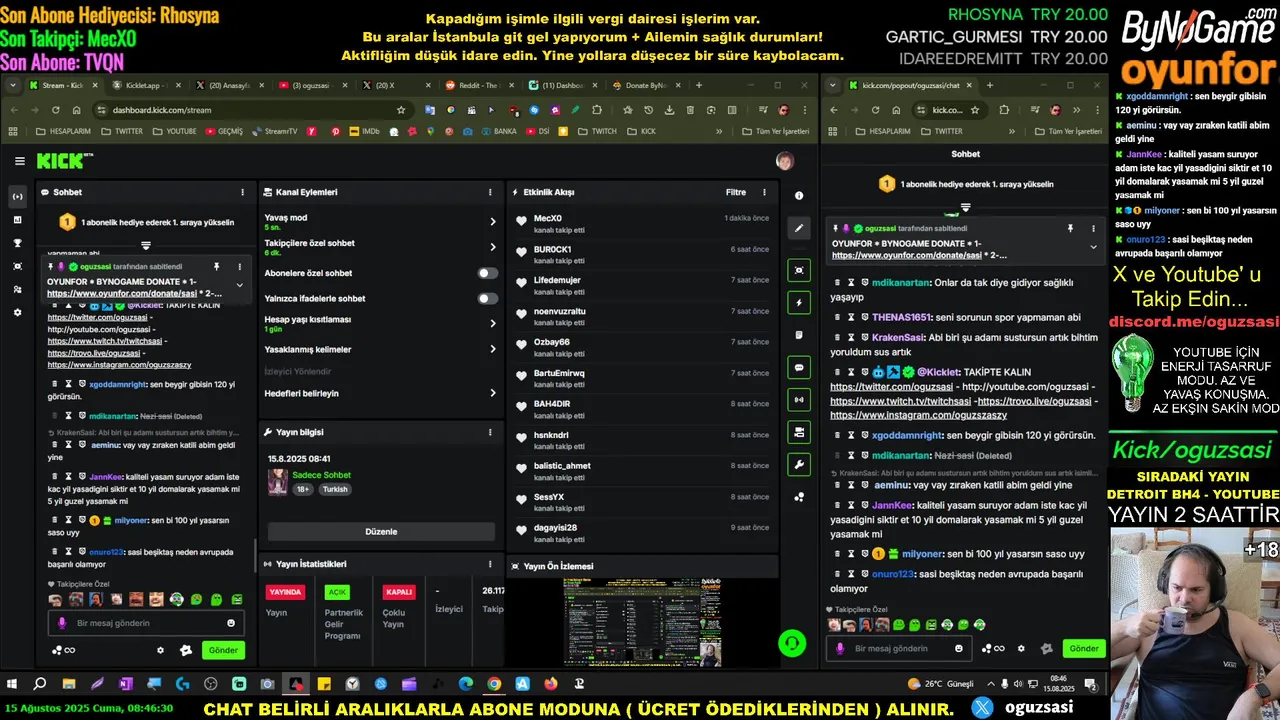Open the tab search dropdown in dashboard browser
Viewport: 1280px width, 720px height.
point(14,85)
